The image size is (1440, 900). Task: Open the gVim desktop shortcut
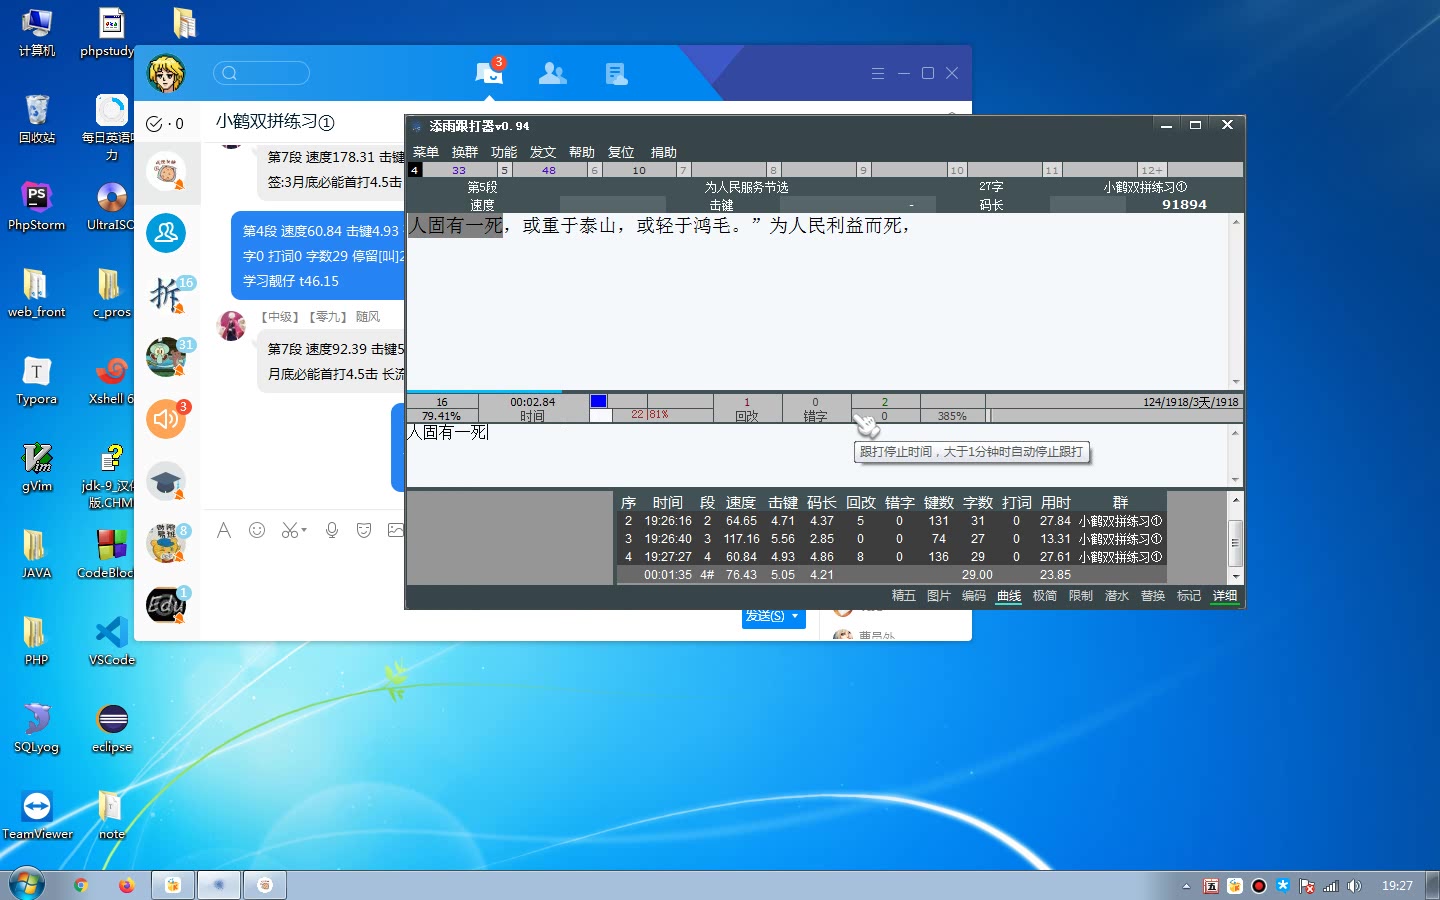(x=37, y=468)
